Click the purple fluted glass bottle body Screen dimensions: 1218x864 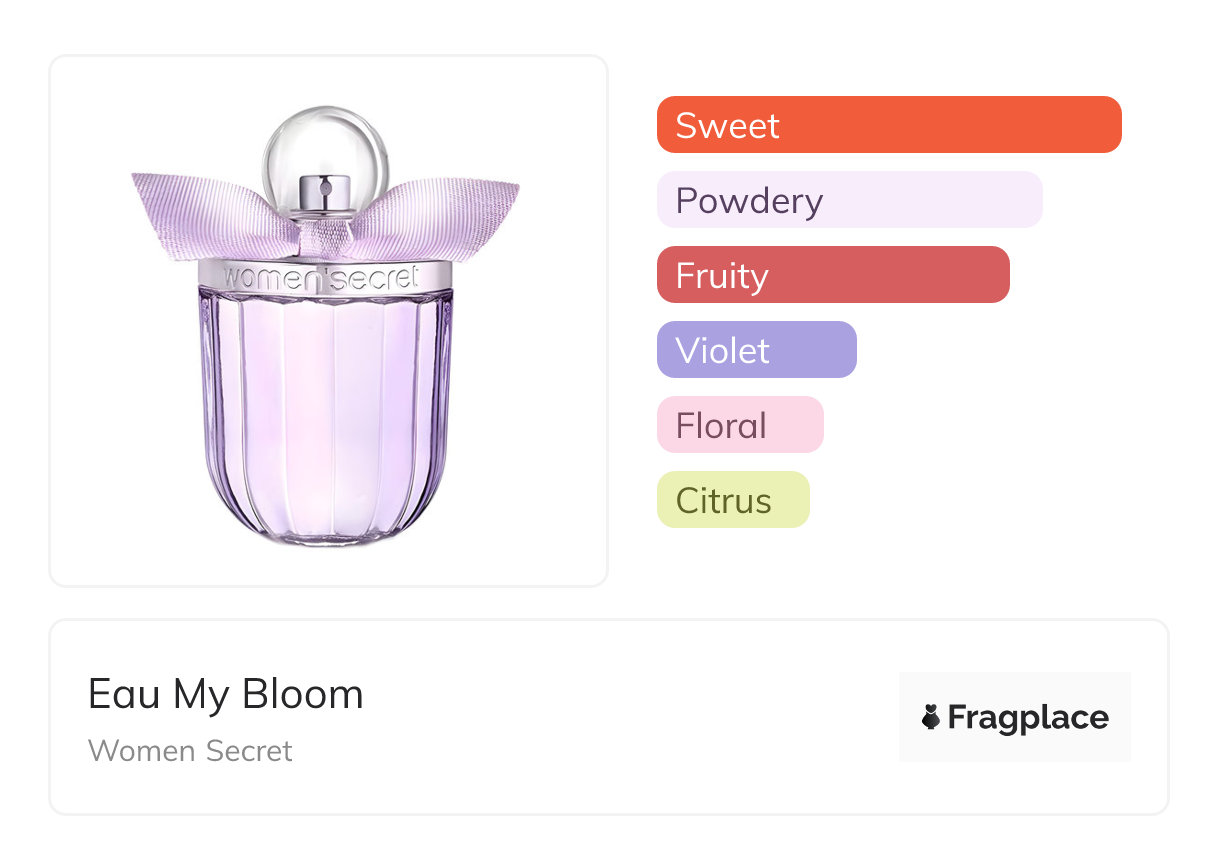point(325,400)
